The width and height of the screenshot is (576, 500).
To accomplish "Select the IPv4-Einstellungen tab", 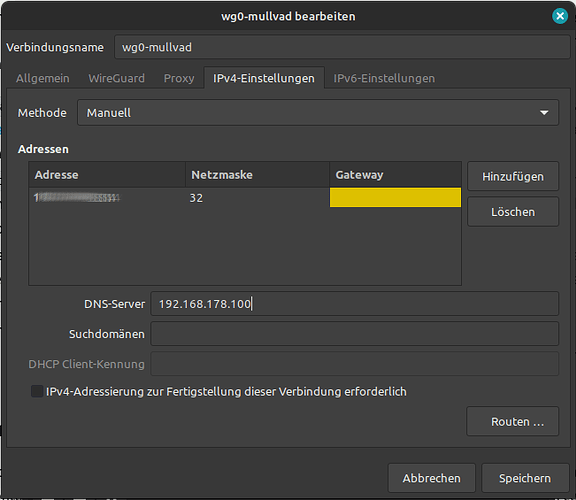I will 264,78.
